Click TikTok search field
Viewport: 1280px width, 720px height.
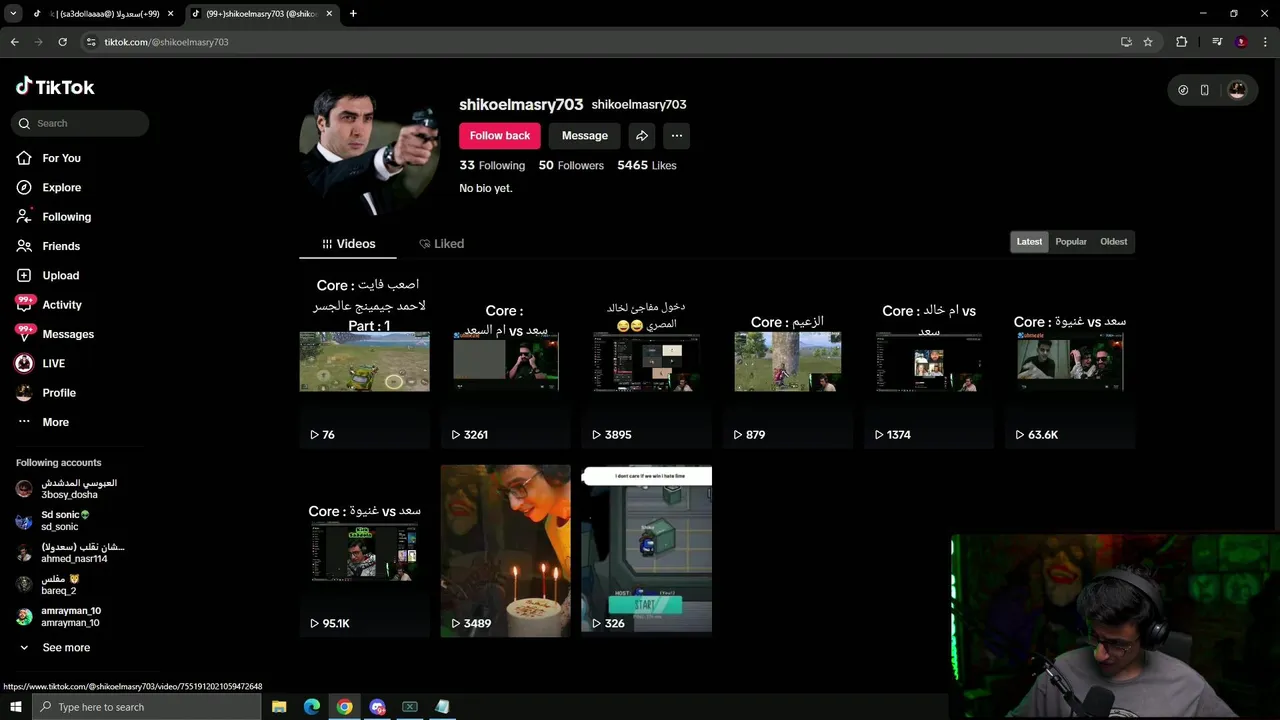[x=80, y=123]
